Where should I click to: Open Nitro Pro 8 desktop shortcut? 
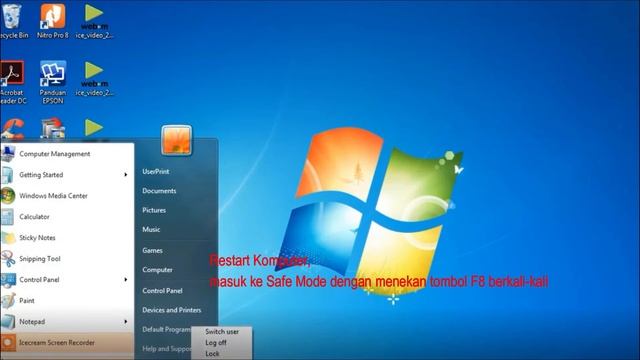point(53,20)
